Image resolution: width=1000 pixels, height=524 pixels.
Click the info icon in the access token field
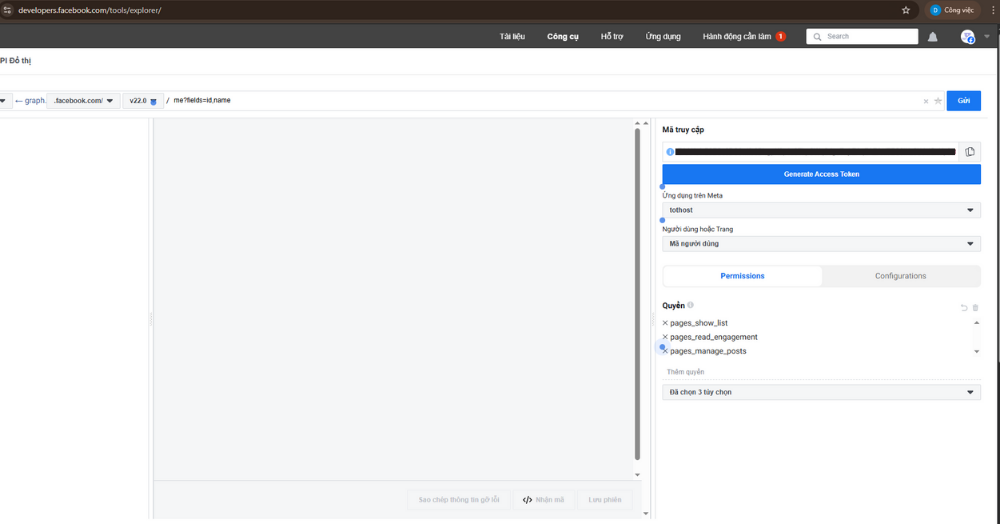tap(670, 152)
